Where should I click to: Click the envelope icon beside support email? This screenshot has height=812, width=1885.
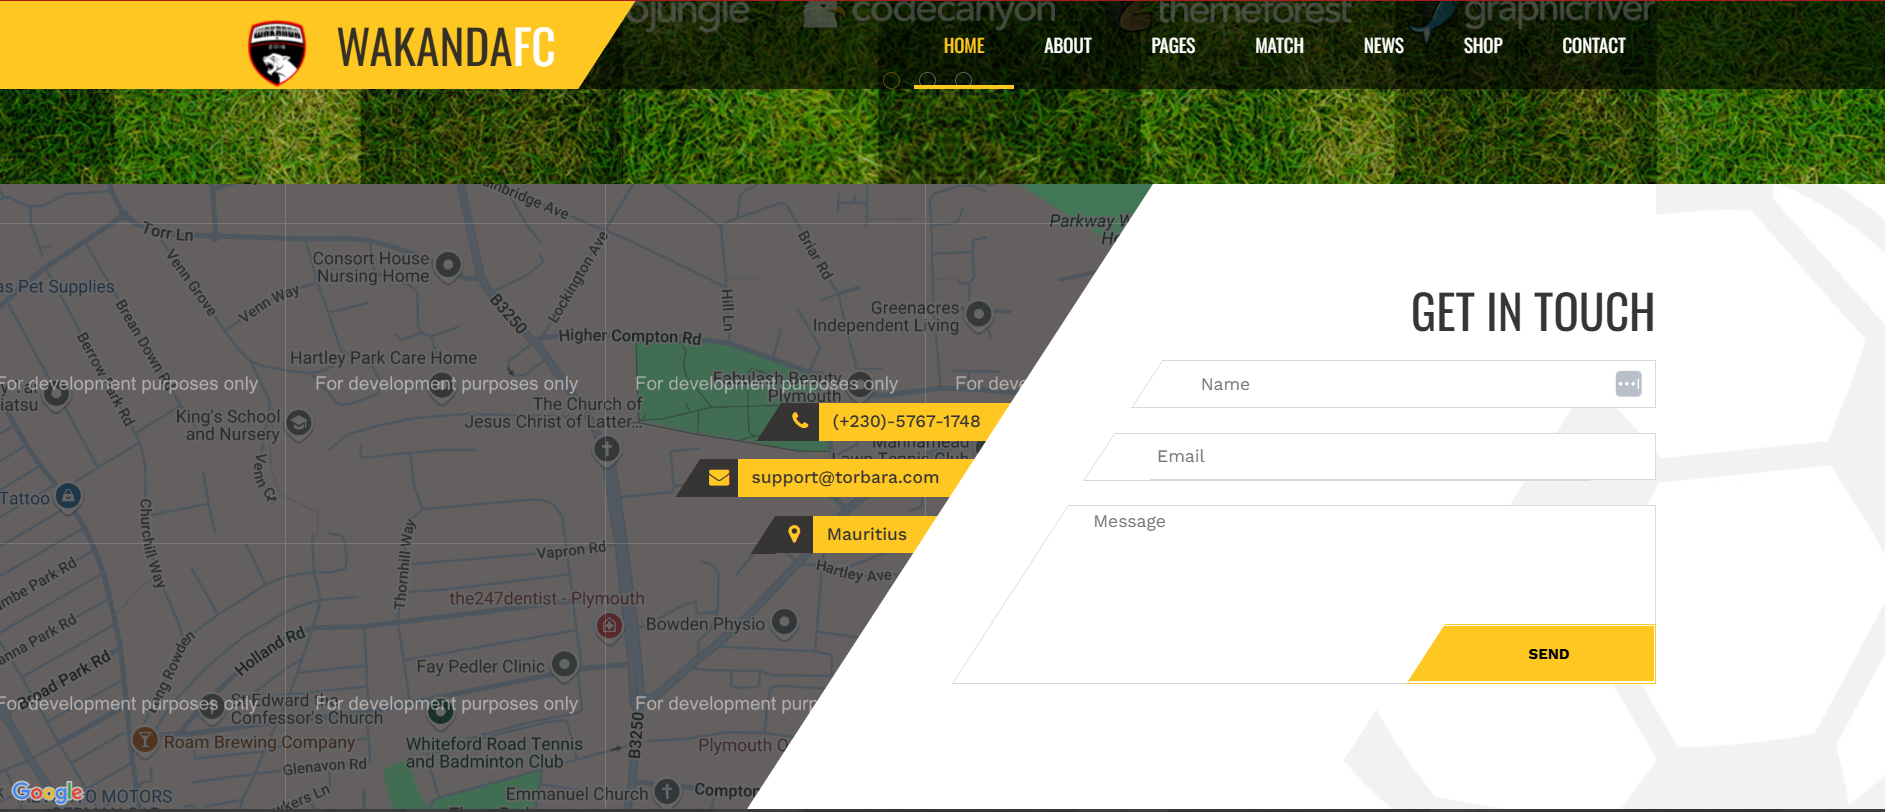click(x=718, y=478)
